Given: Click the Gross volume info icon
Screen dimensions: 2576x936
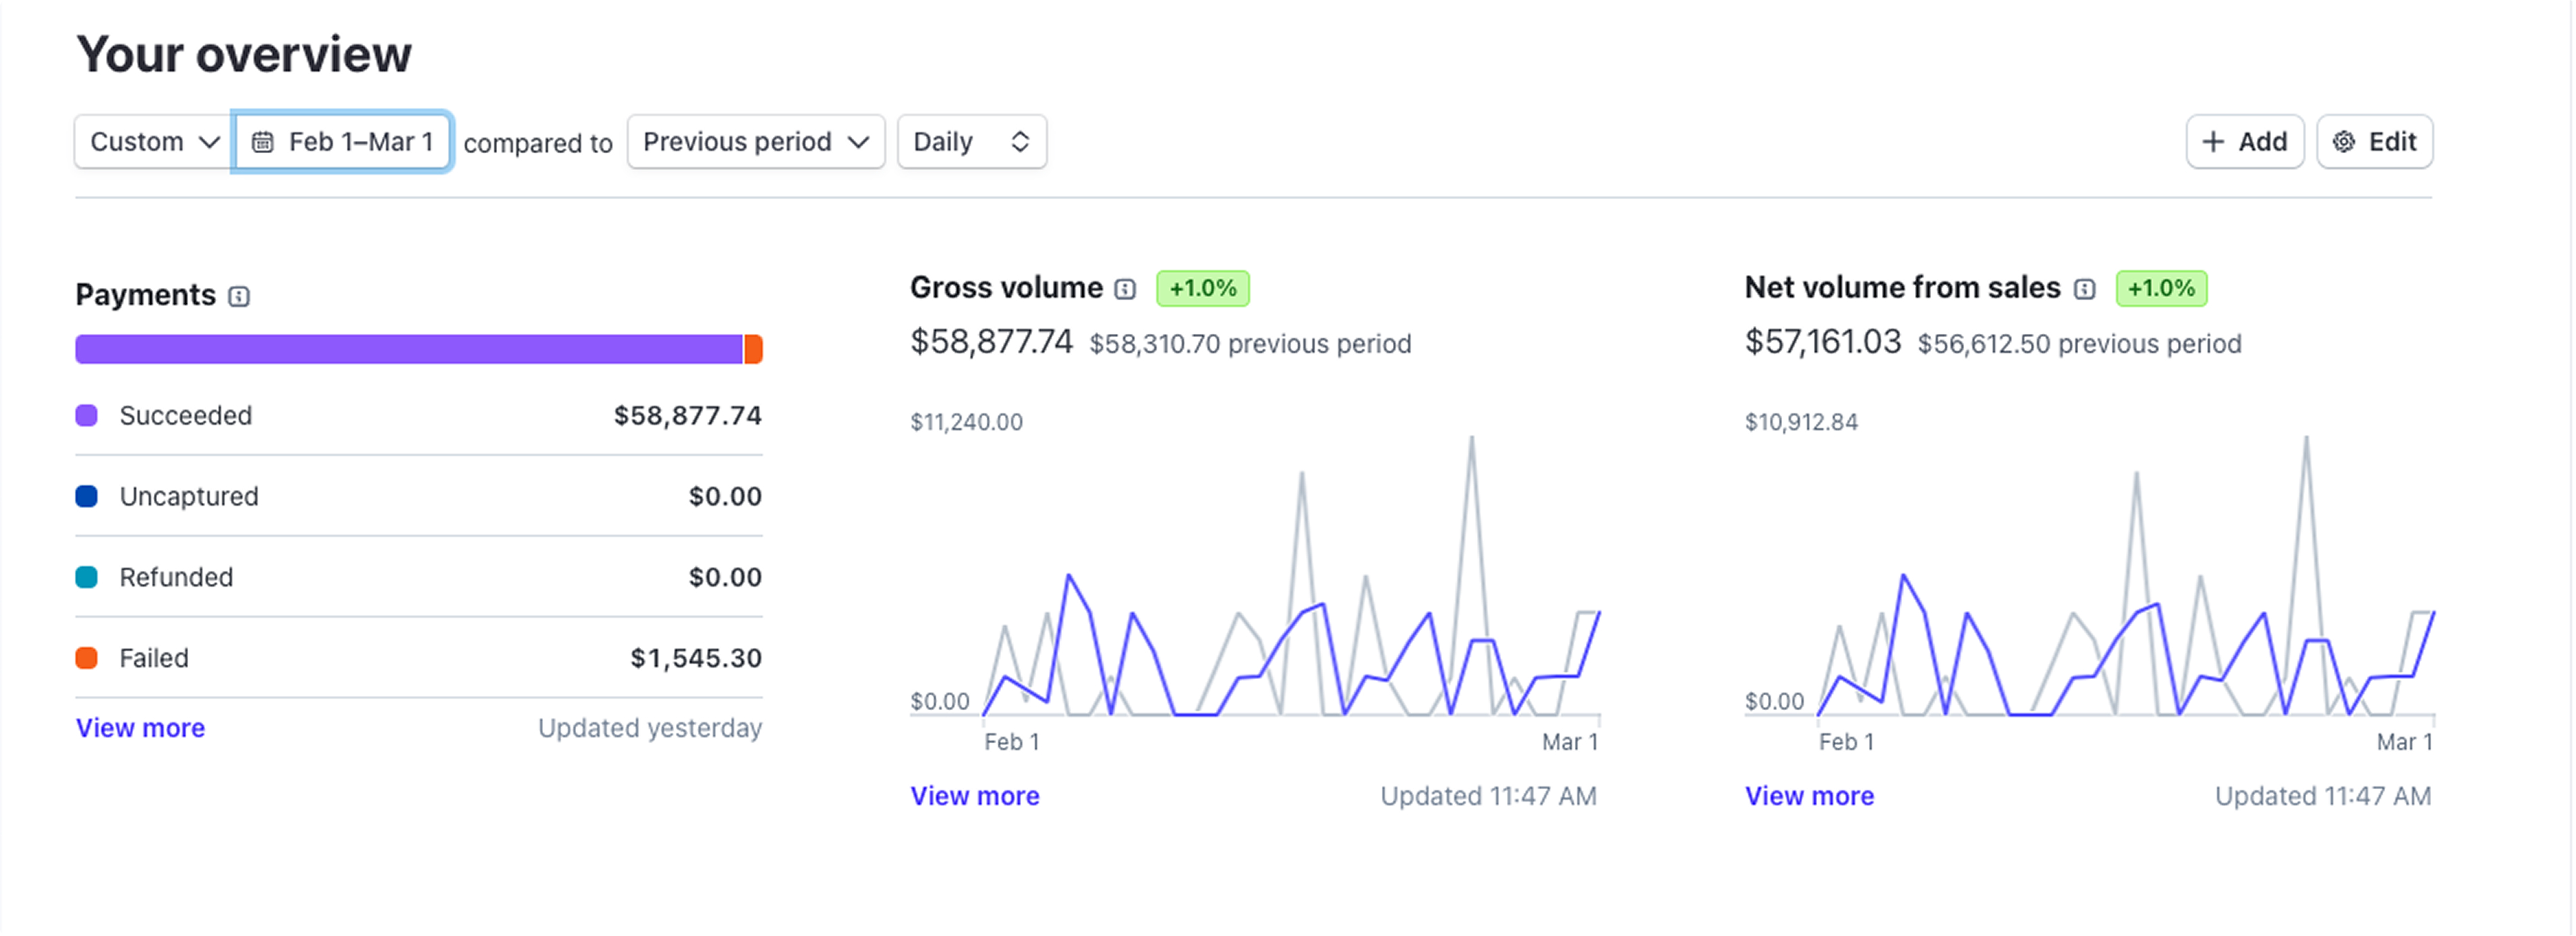Looking at the screenshot, I should [1126, 289].
